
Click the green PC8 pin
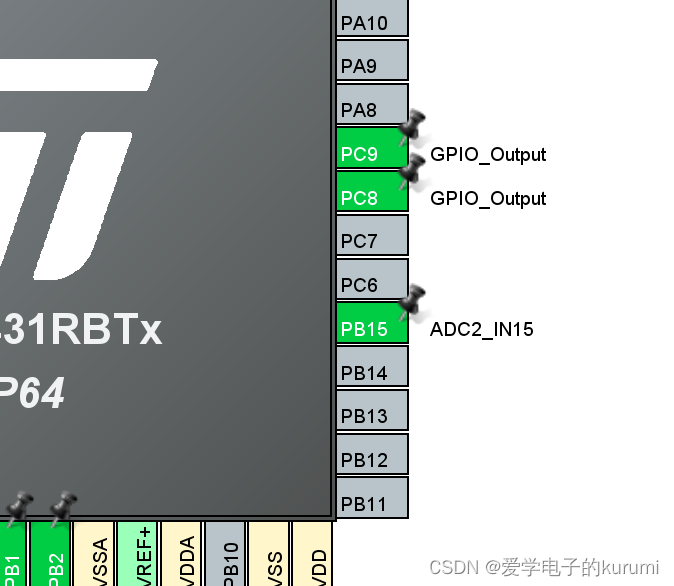[x=372, y=191]
